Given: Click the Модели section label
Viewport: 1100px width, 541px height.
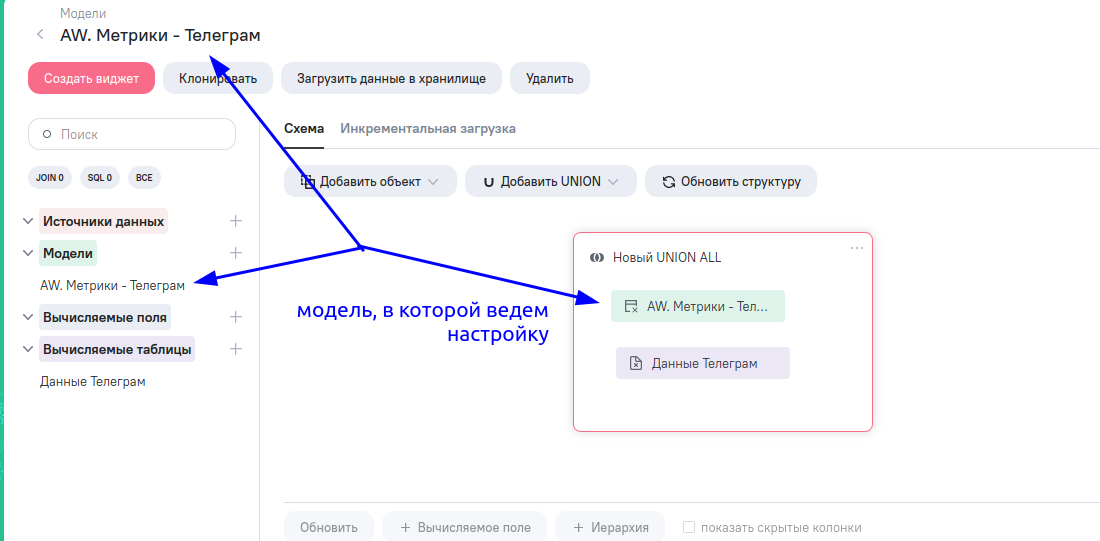Looking at the screenshot, I should (x=68, y=253).
